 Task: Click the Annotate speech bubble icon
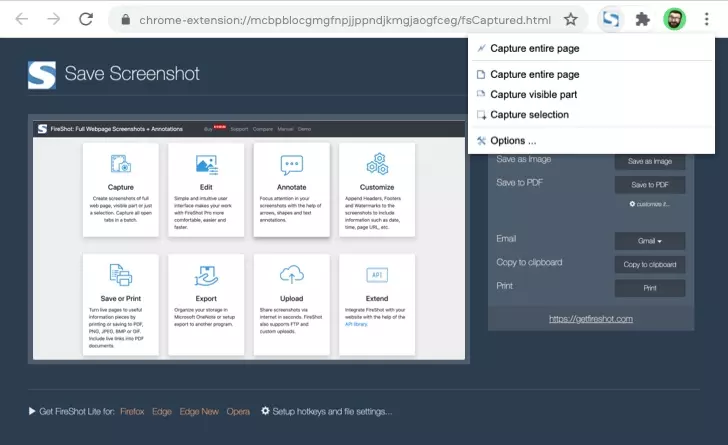(292, 165)
